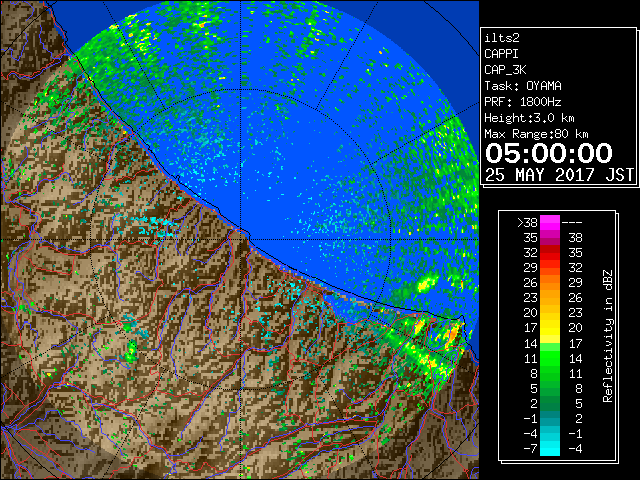
Task: Click the "Max Range:80 km" text
Action: [536, 134]
